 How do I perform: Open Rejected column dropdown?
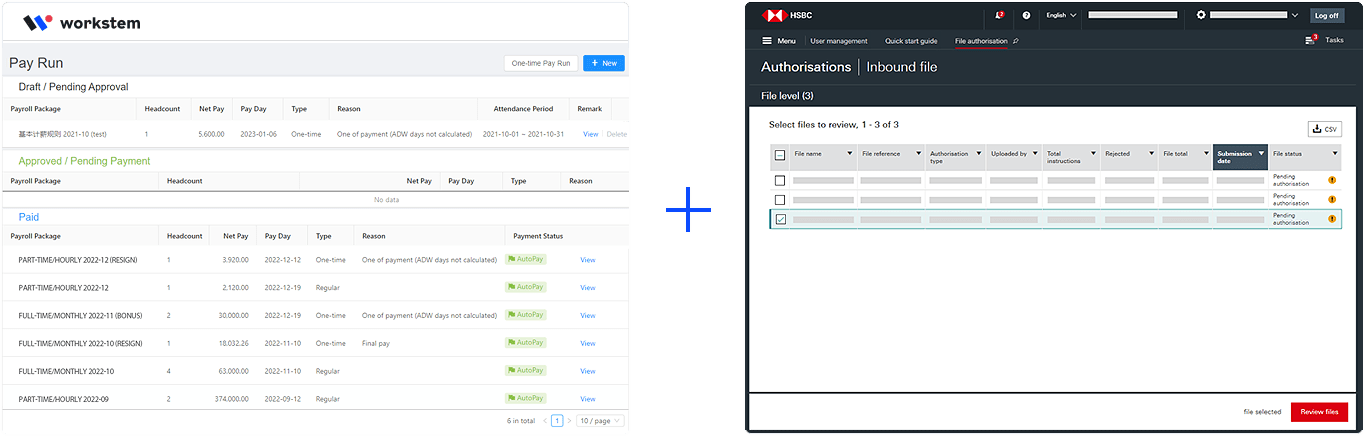1149,154
